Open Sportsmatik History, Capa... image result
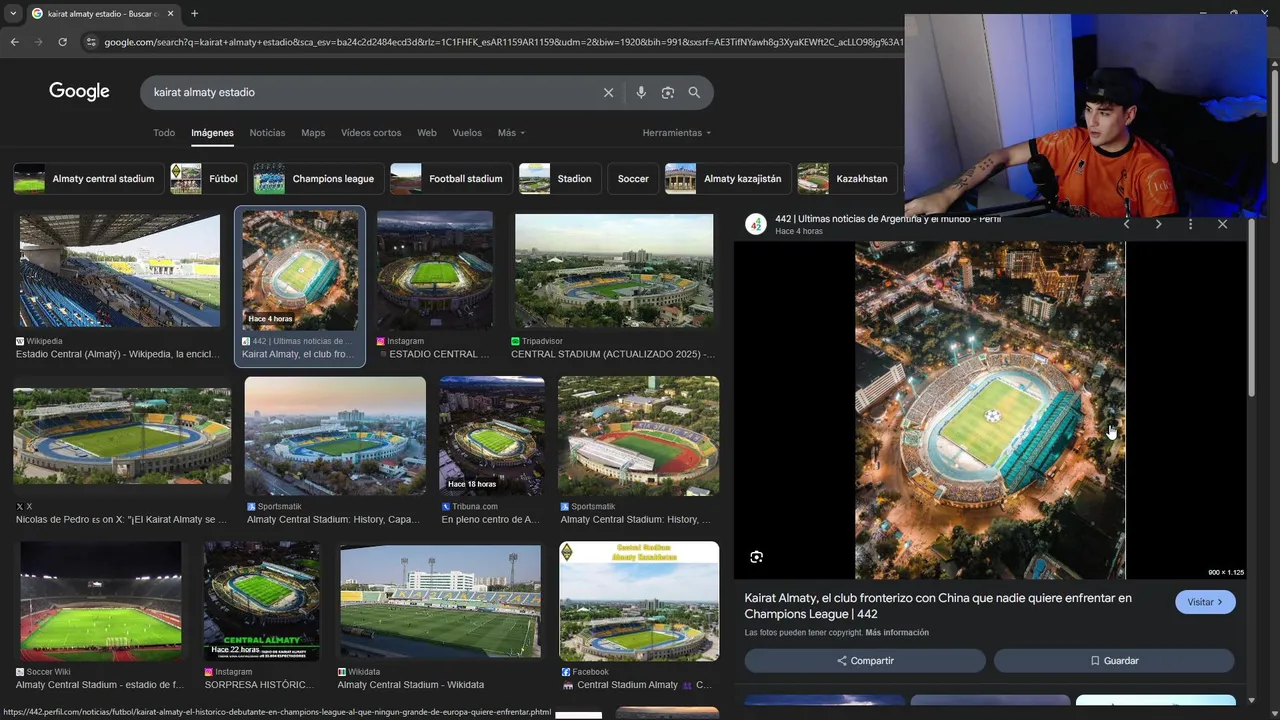Screen dimensions: 1280x720 (335, 436)
